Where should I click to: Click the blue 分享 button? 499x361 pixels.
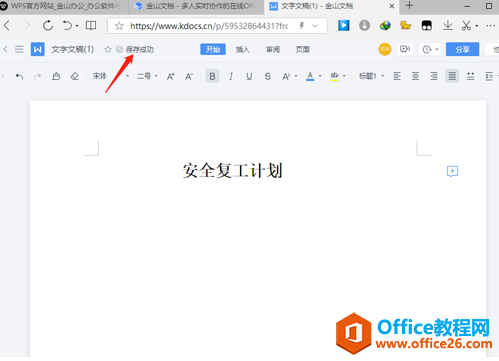pyautogui.click(x=462, y=49)
